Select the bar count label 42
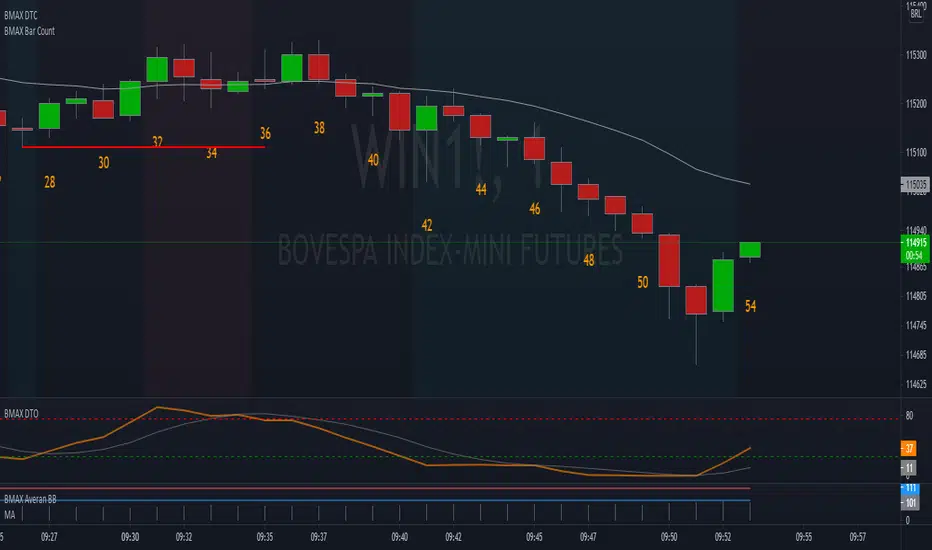This screenshot has height=550, width=932. tap(427, 225)
